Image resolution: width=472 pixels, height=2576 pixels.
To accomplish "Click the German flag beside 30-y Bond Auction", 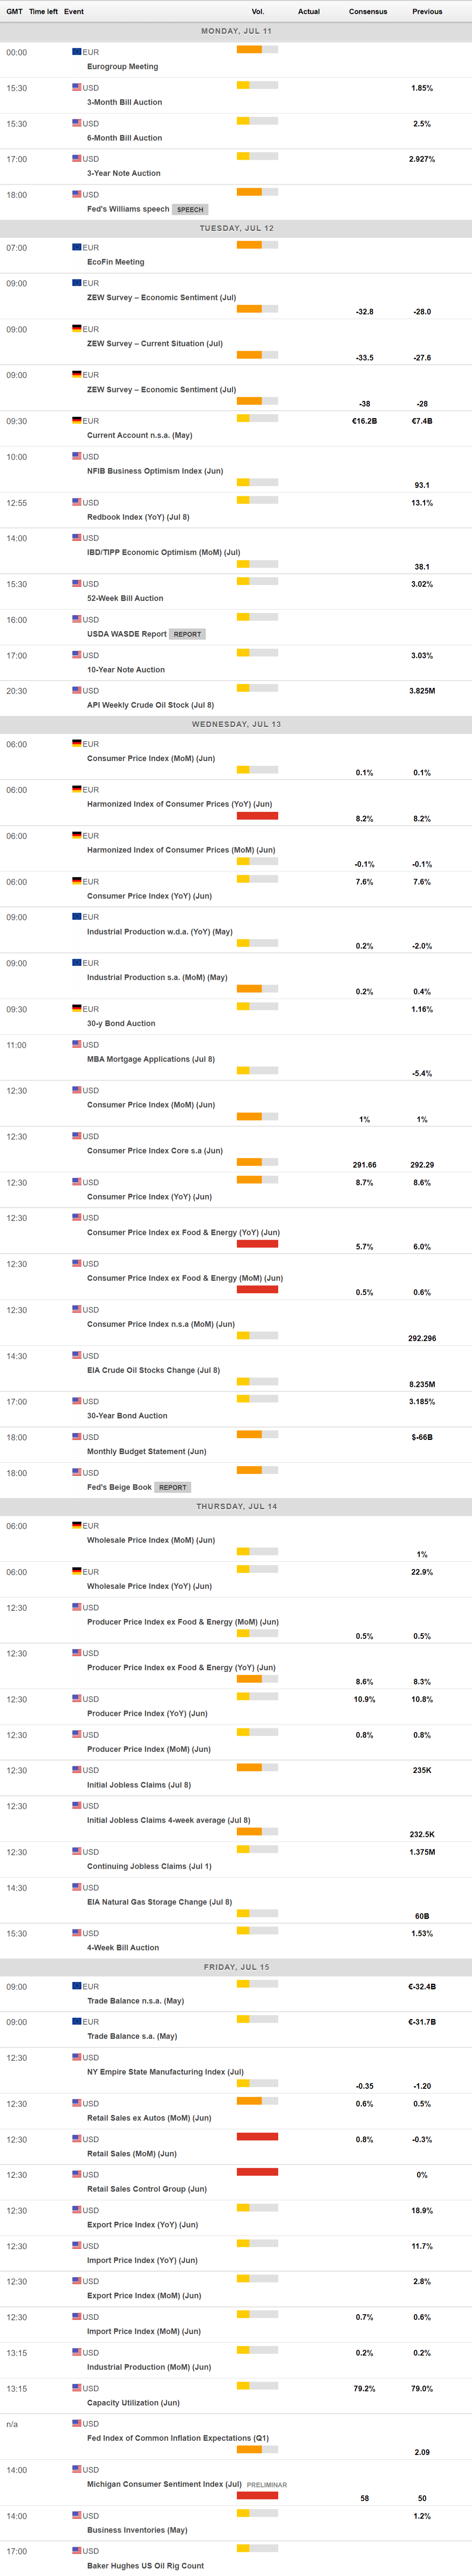I will click(77, 1008).
